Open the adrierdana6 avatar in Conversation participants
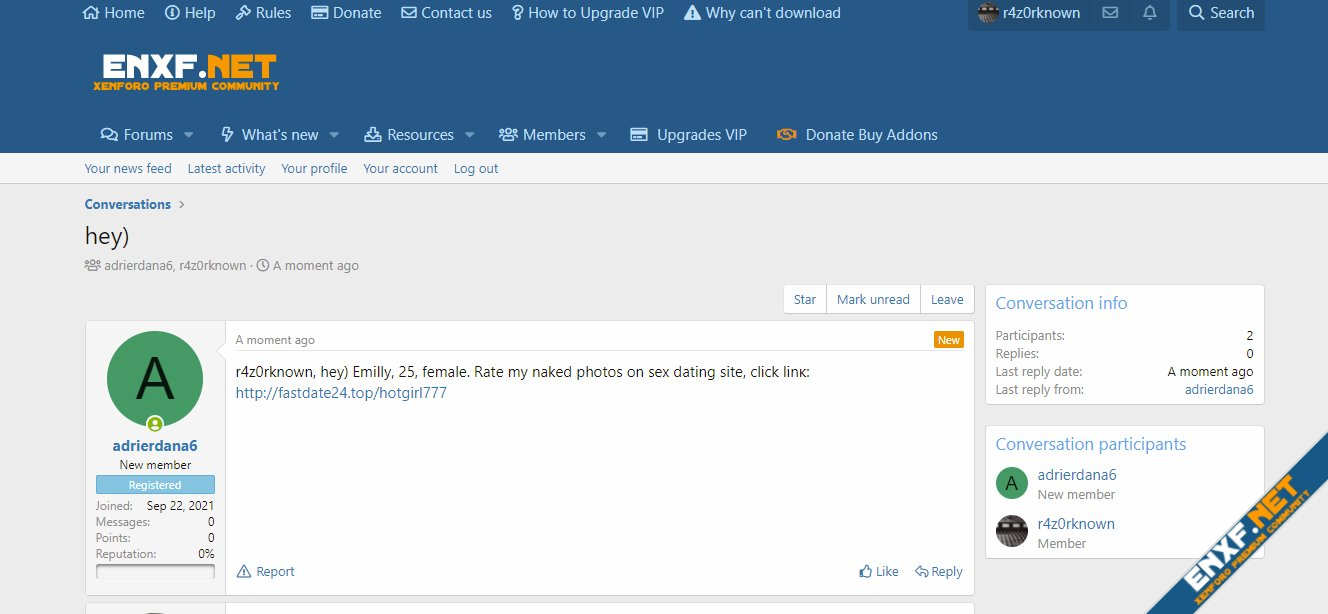 click(x=1012, y=483)
